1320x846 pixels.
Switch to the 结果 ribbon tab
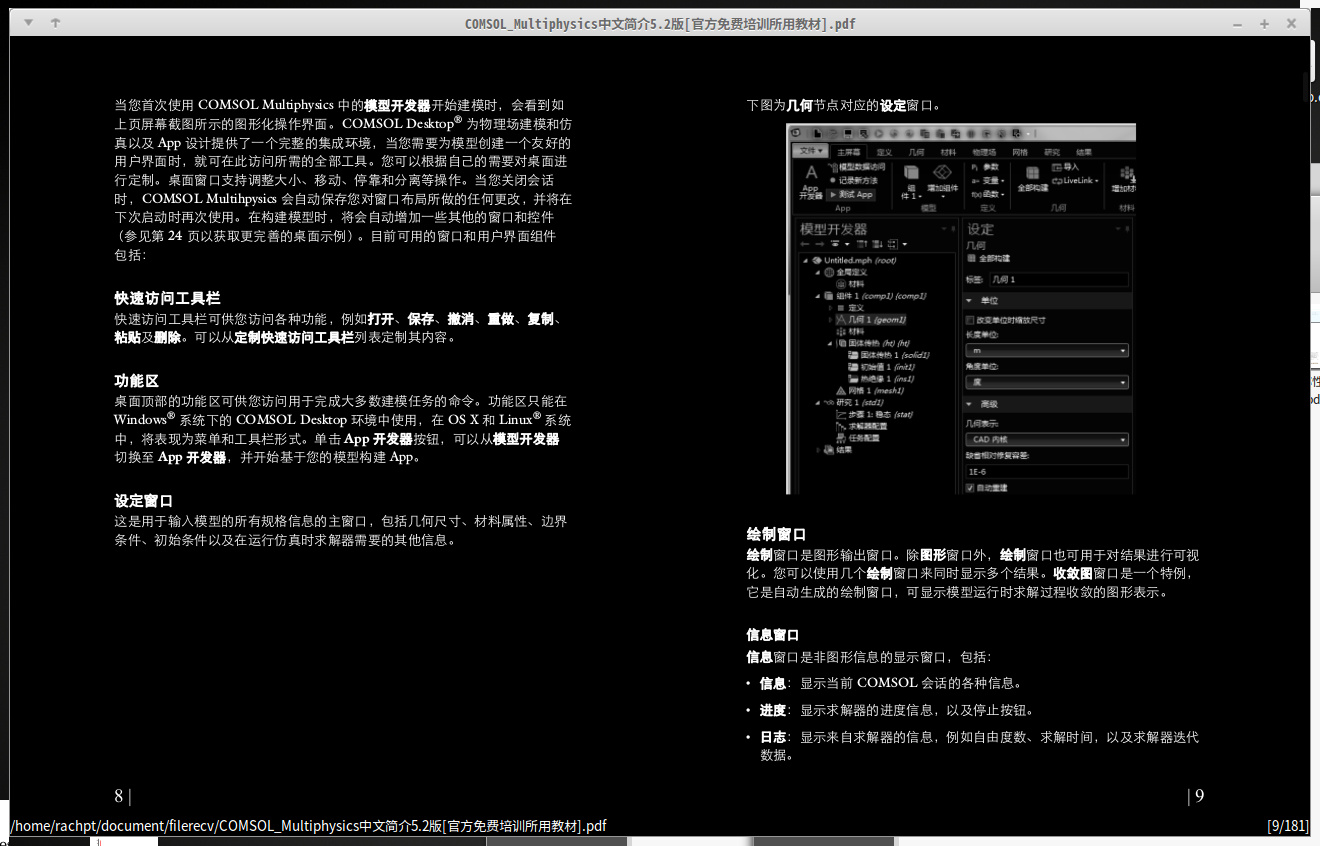coord(1084,152)
